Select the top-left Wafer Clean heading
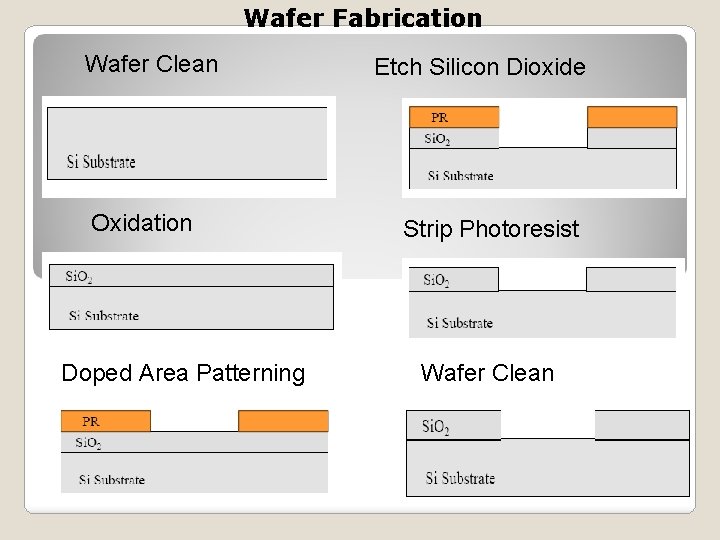This screenshot has width=720, height=540. click(151, 64)
